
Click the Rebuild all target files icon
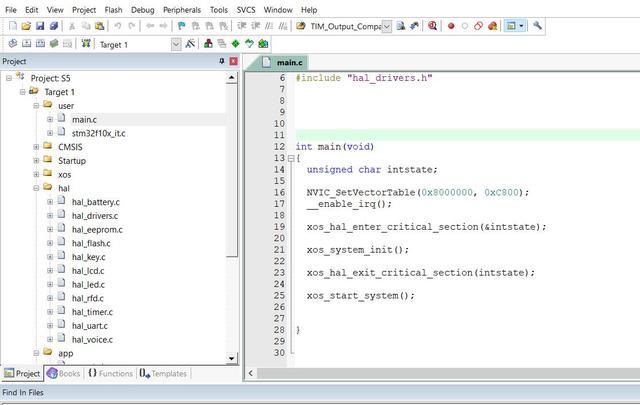tap(40, 43)
